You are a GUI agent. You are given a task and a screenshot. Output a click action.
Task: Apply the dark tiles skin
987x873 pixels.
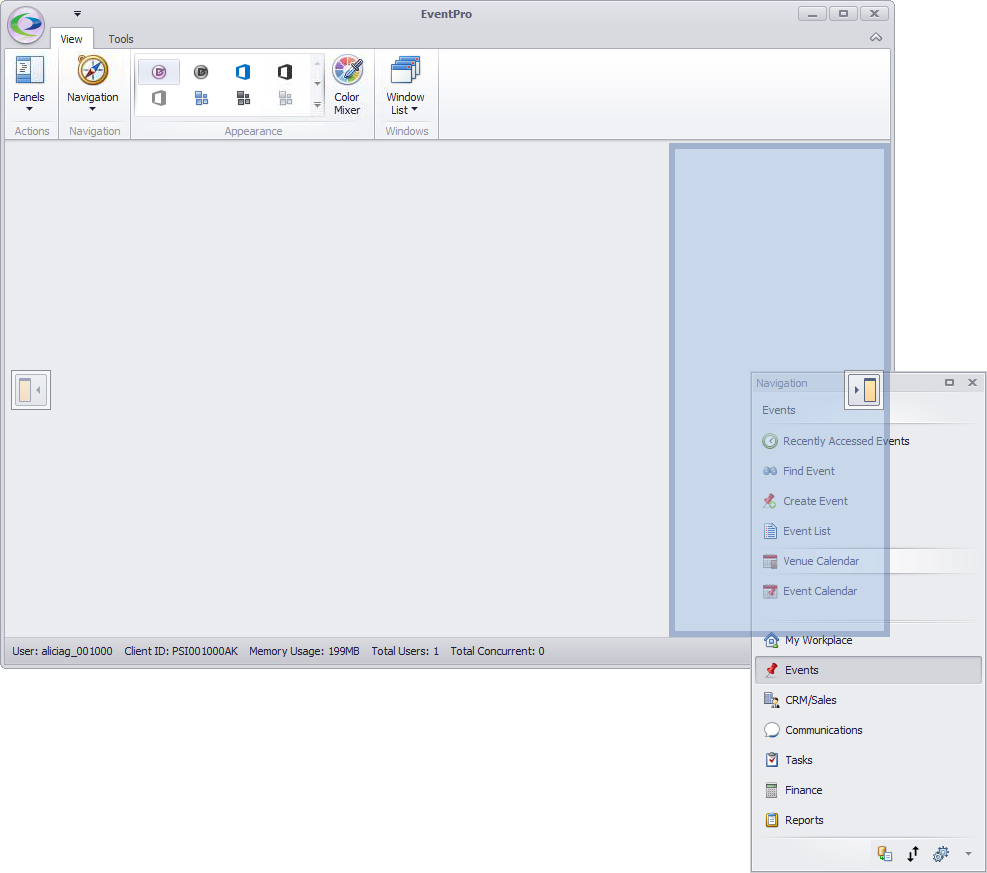point(243,98)
